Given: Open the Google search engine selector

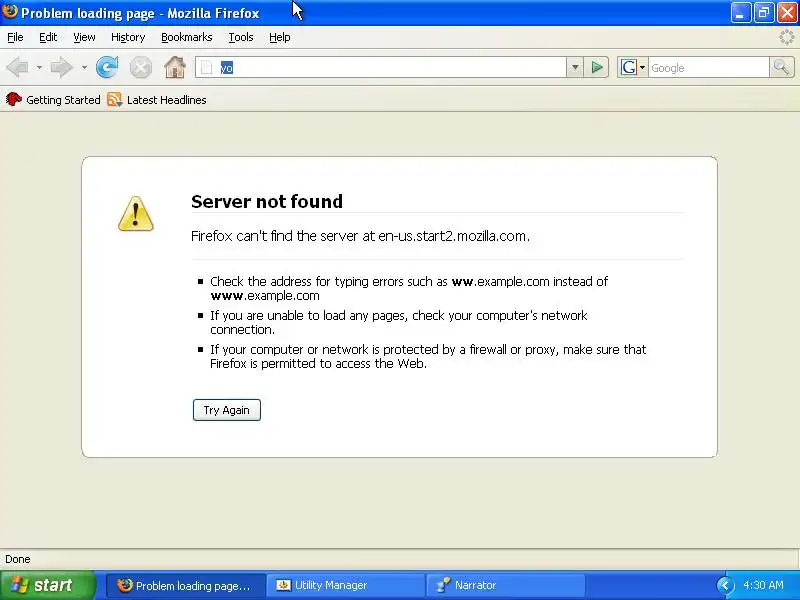Looking at the screenshot, I should (x=633, y=67).
